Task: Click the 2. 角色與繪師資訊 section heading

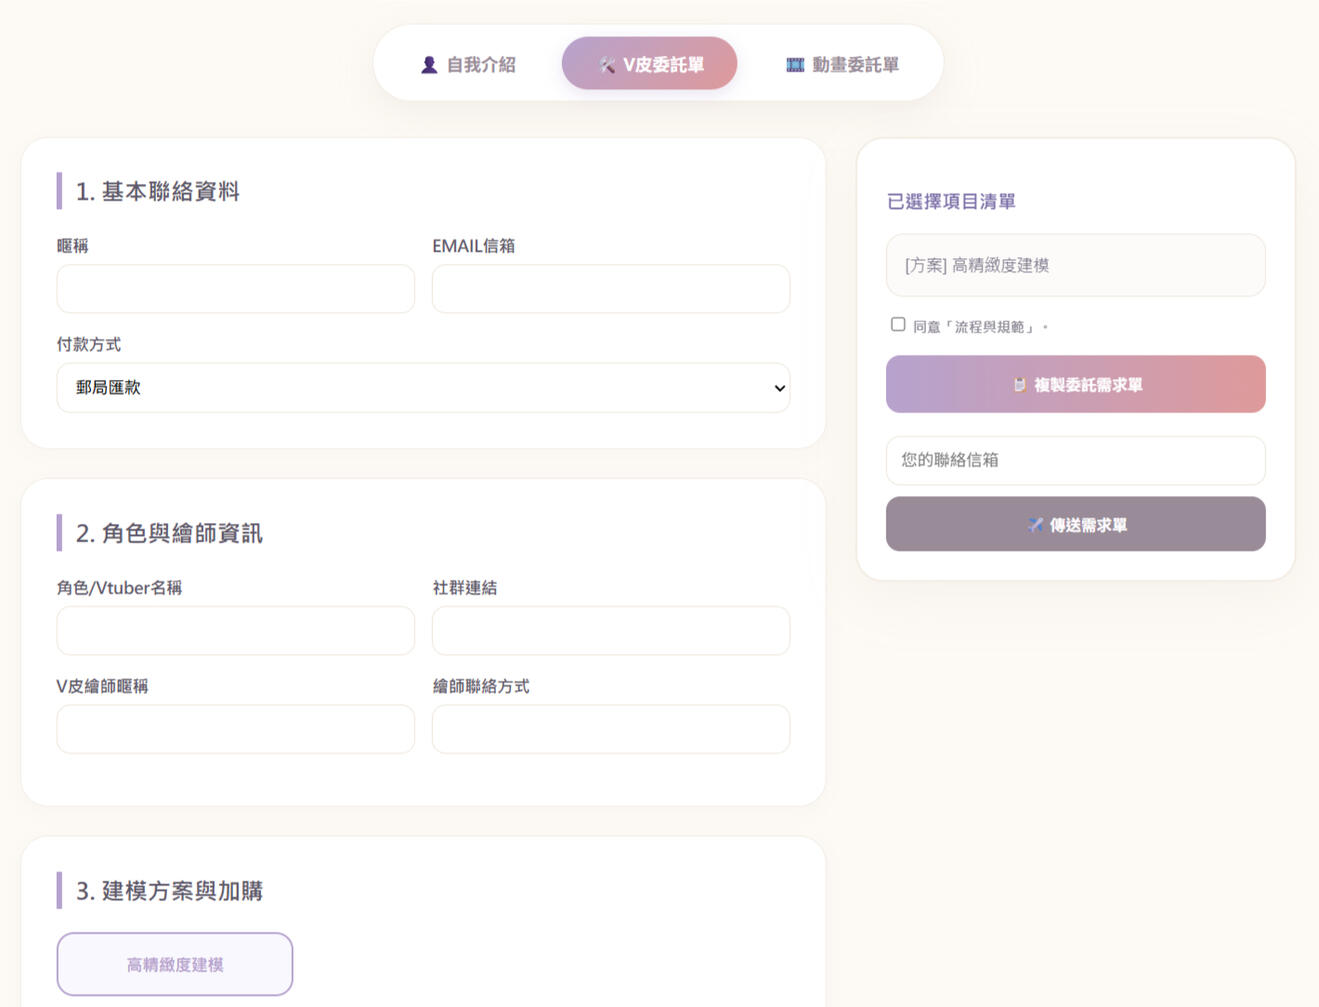Action: pos(169,533)
